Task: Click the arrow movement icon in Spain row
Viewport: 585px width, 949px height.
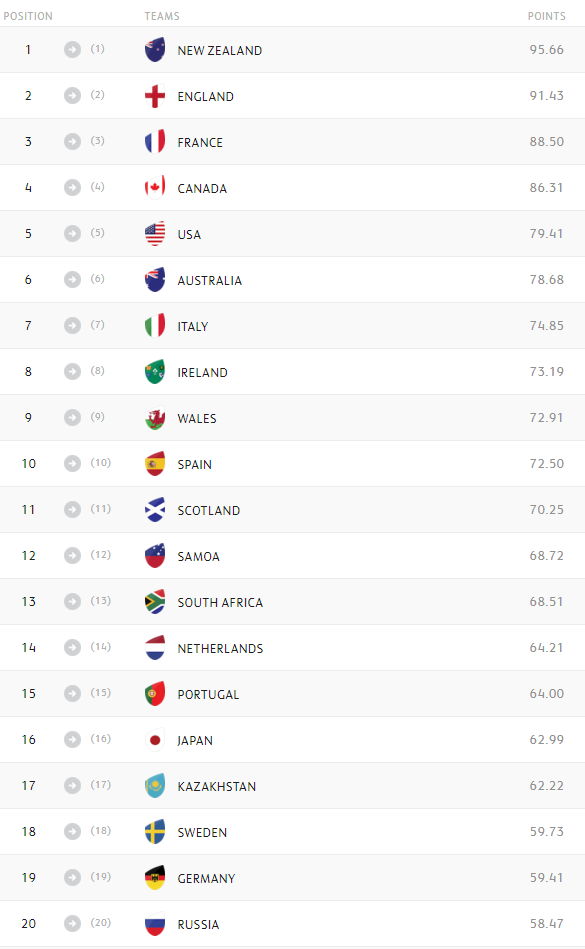Action: point(73,464)
